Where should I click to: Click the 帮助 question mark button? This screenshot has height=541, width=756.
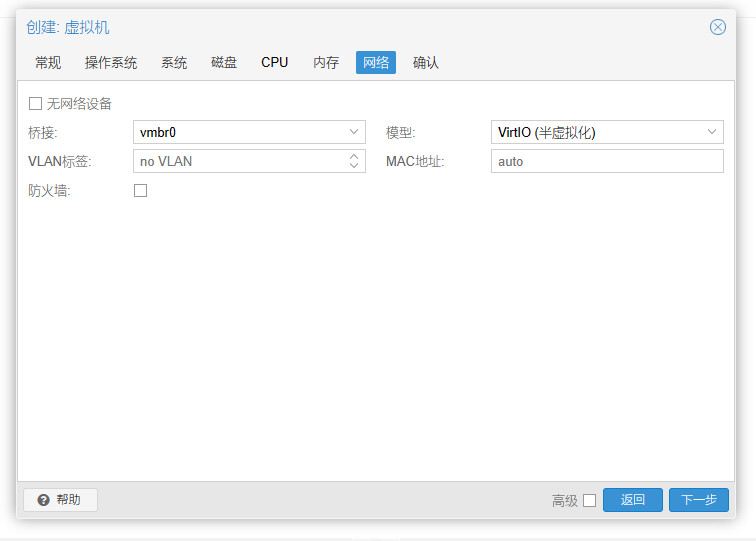[x=60, y=500]
